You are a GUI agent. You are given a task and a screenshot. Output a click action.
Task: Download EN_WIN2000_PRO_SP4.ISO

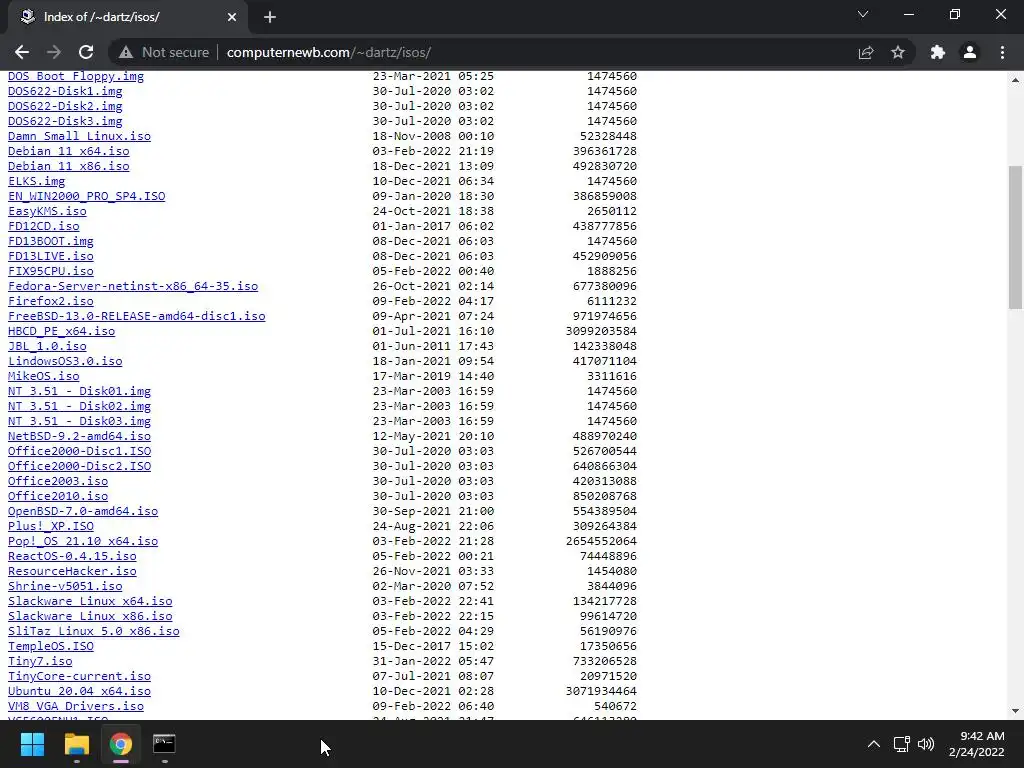86,197
